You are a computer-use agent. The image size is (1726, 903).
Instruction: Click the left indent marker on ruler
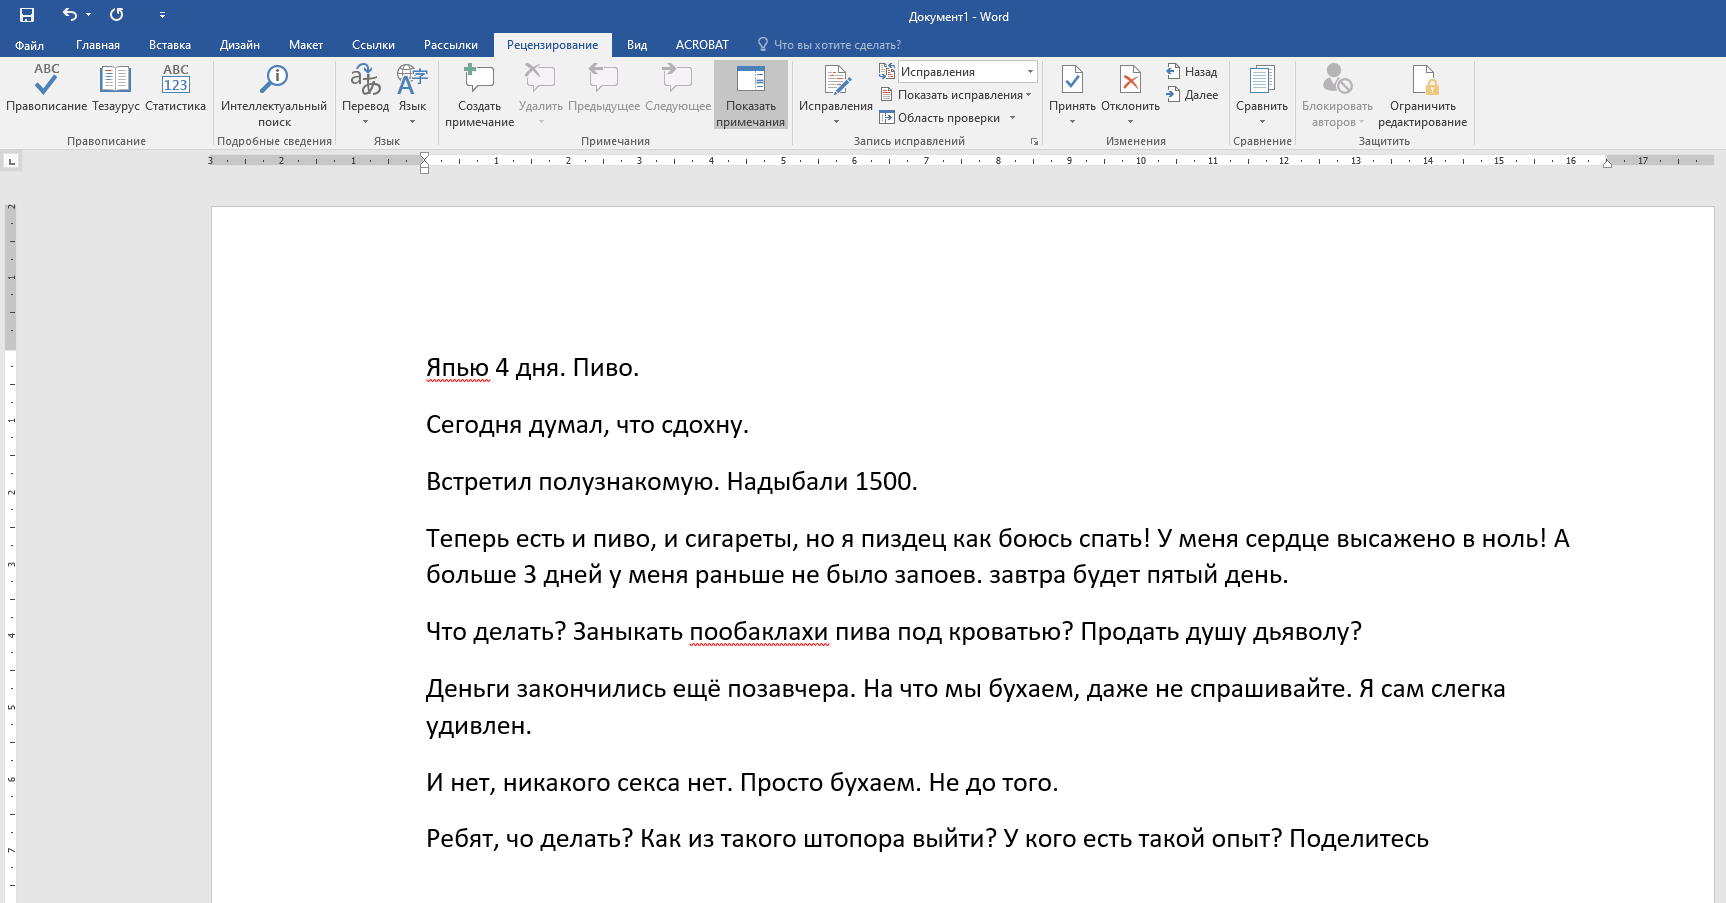pos(424,169)
